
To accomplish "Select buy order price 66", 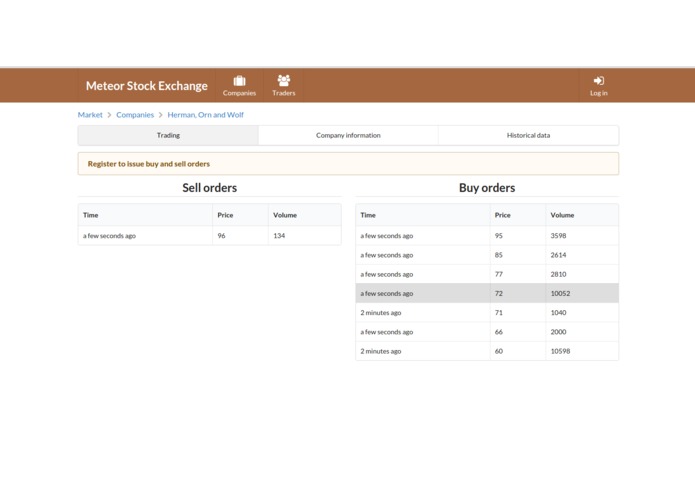I will coord(518,332).
